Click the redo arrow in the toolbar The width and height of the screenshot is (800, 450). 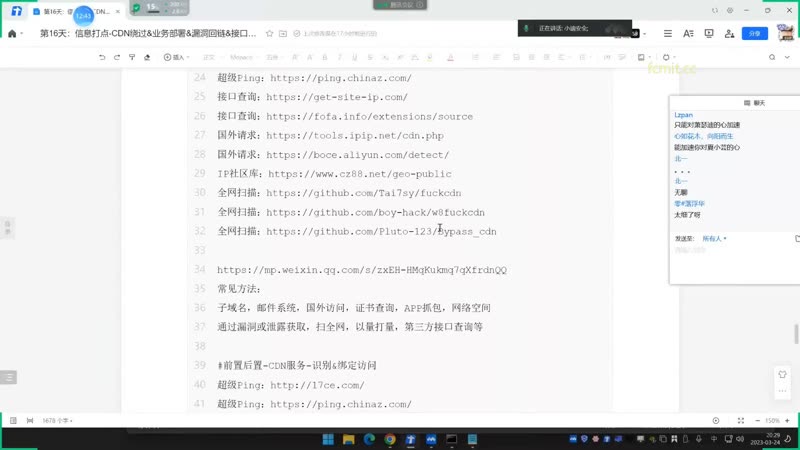click(x=117, y=57)
